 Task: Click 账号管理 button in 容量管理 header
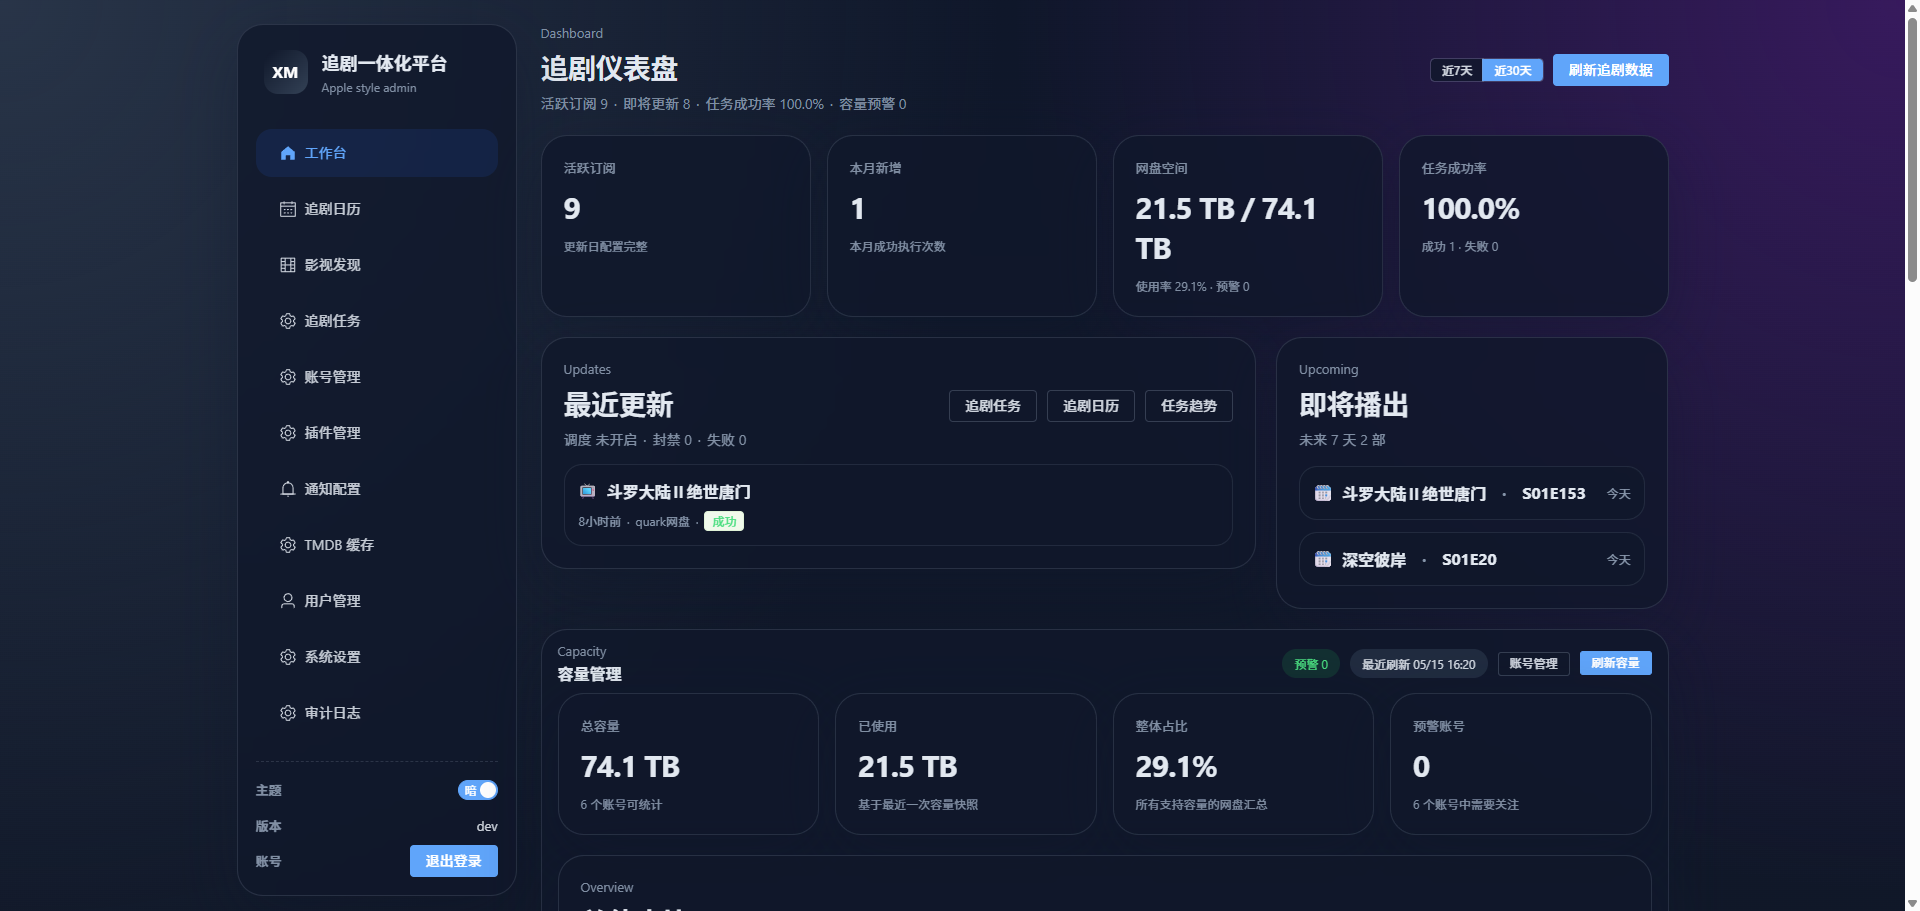(x=1533, y=663)
